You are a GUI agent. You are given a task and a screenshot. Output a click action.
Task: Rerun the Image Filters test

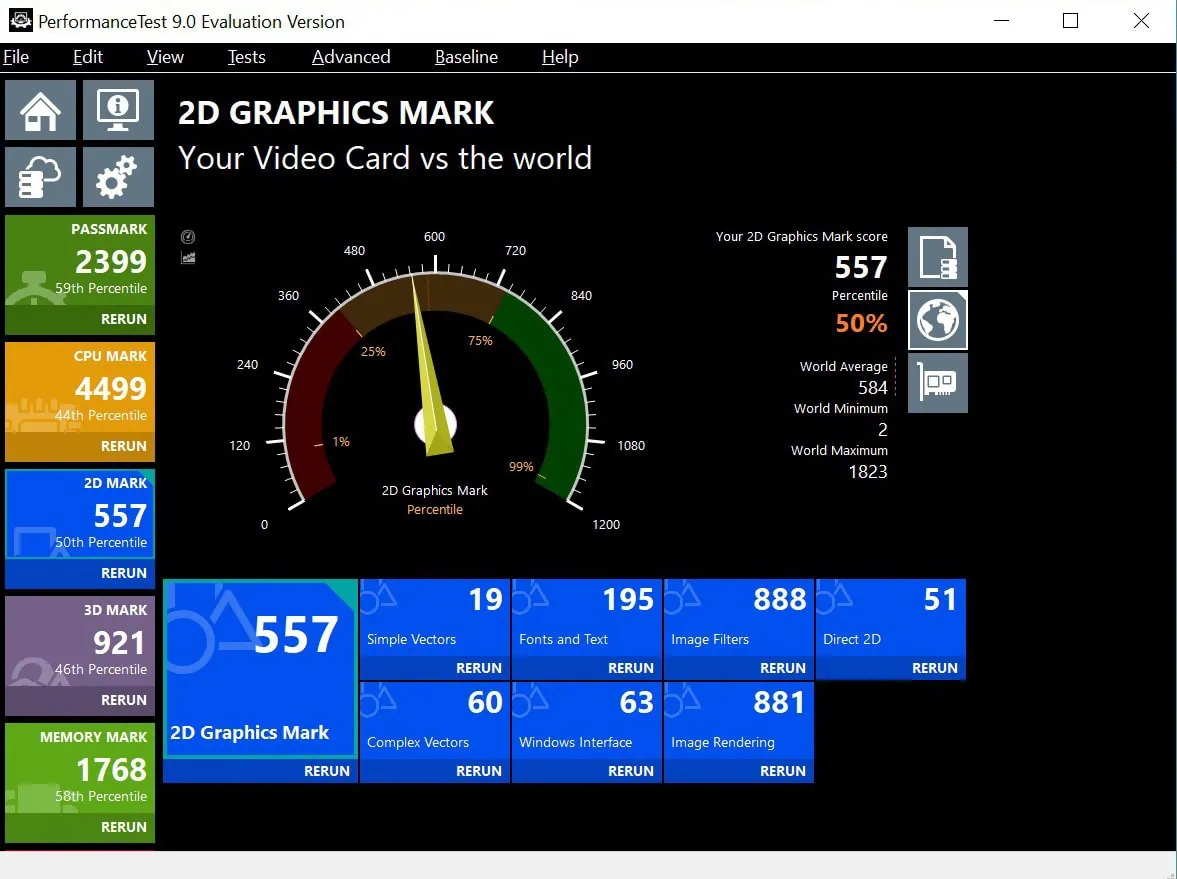(782, 668)
